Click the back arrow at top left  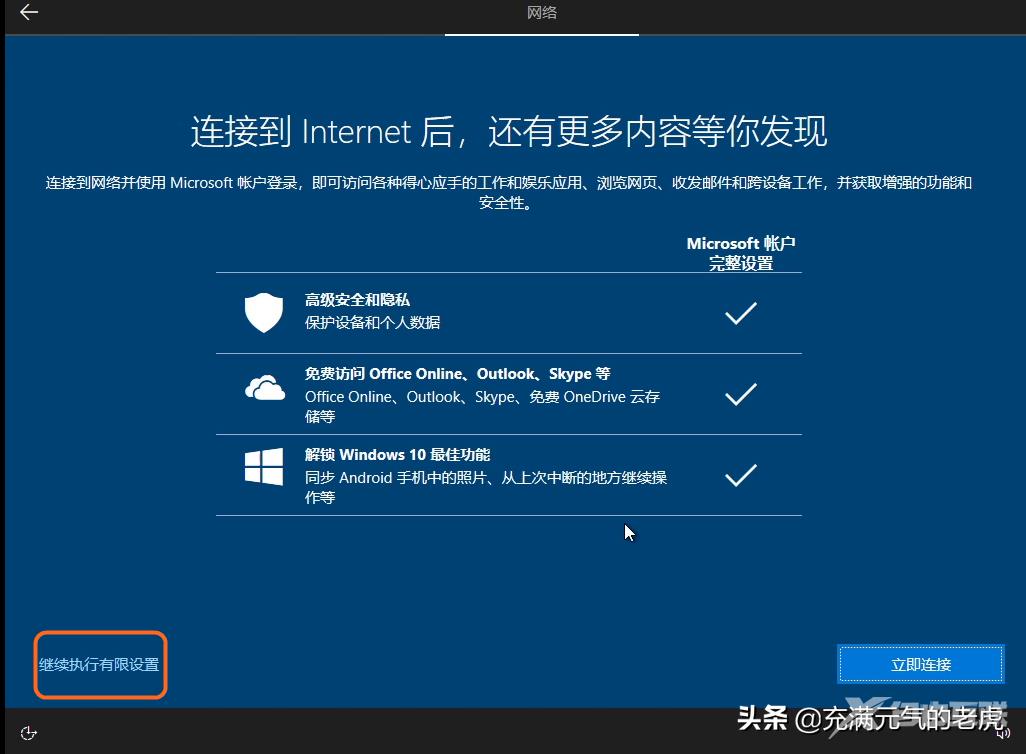(x=29, y=12)
